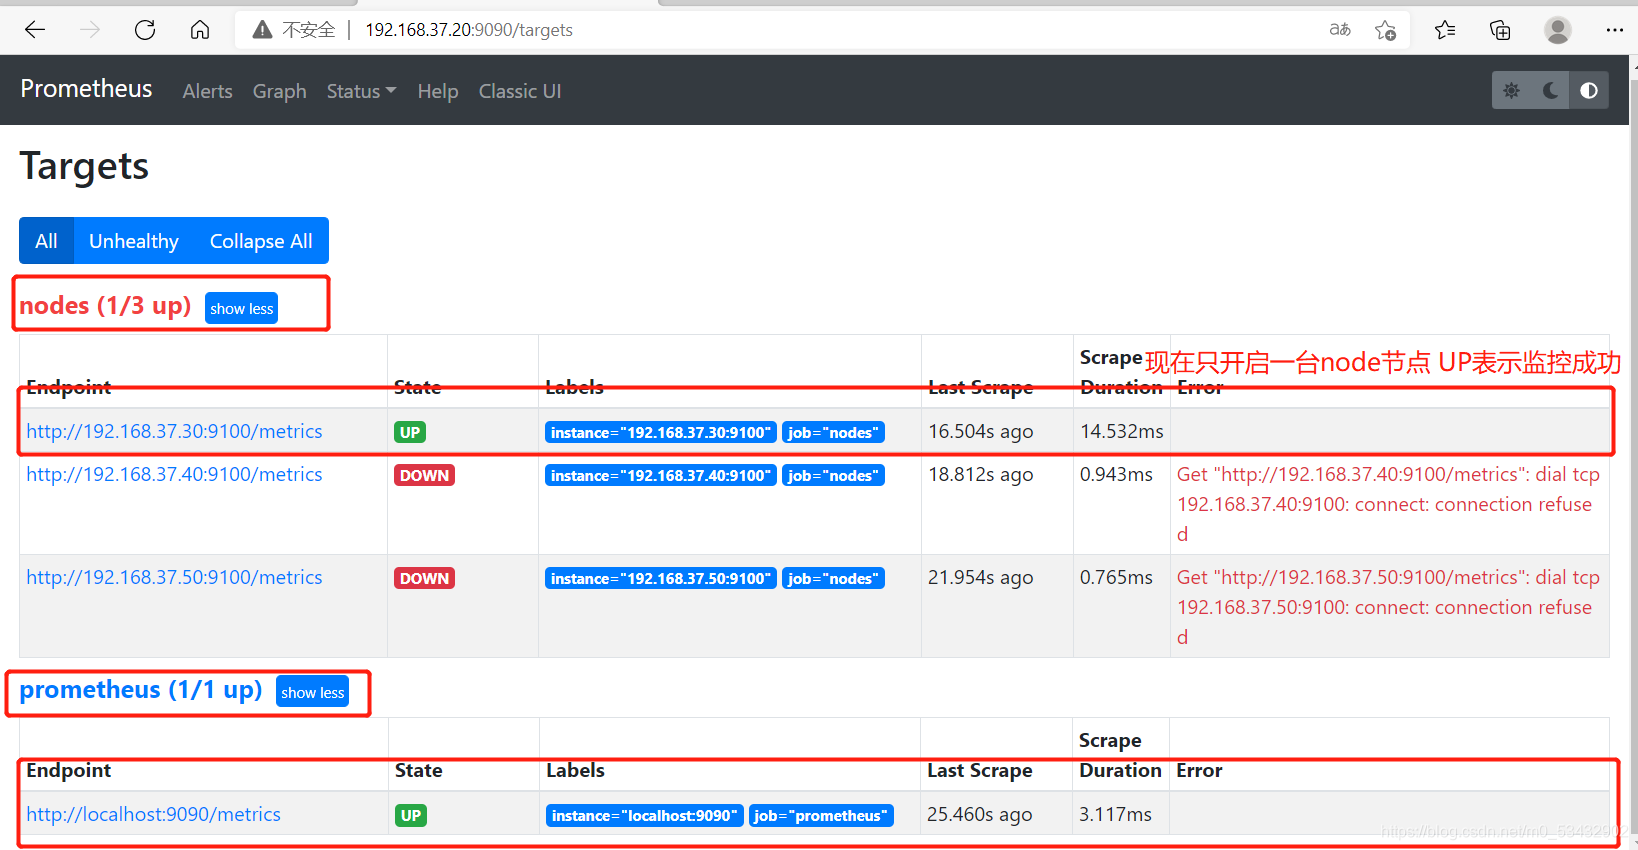Click instance="192.168.37.50:9100" label badge
Viewport: 1638px width, 850px height.
tap(661, 578)
